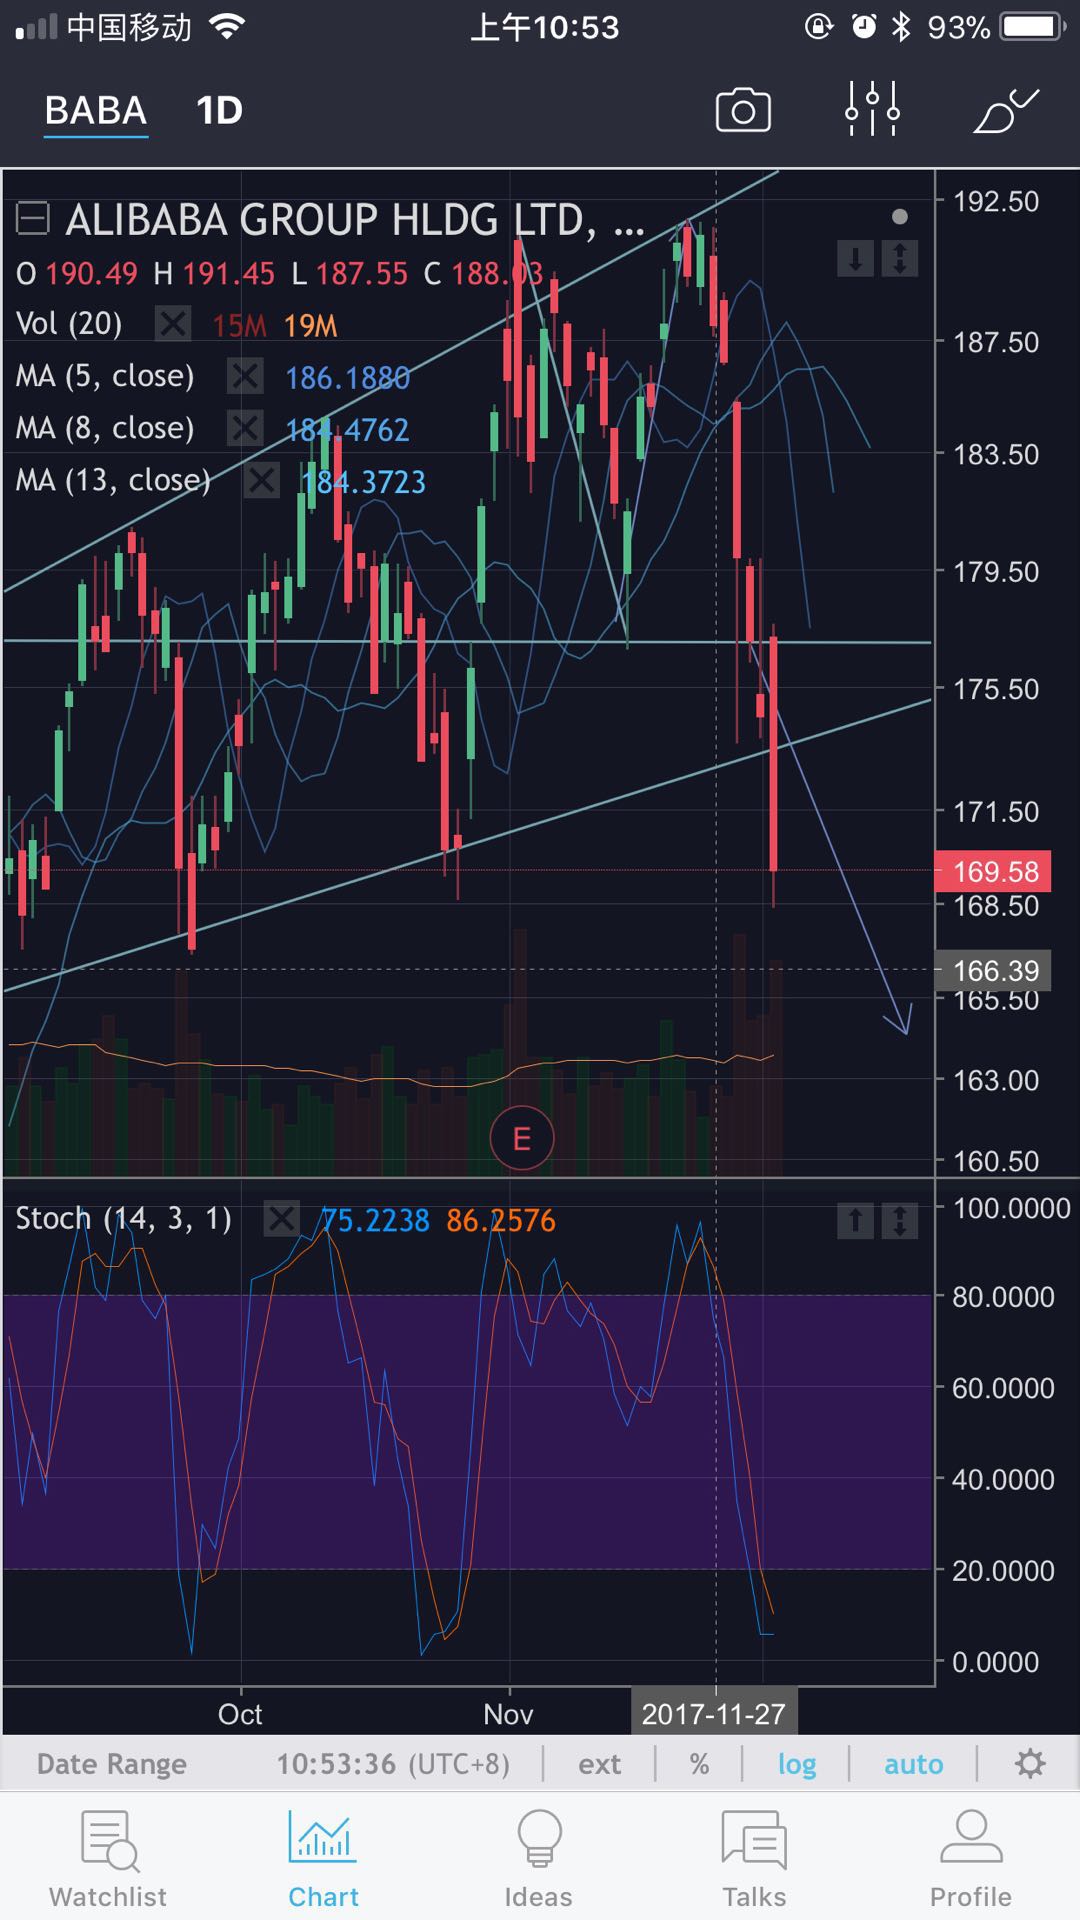Open the Talks tab
This screenshot has width=1080, height=1920.
pyautogui.click(x=755, y=1860)
